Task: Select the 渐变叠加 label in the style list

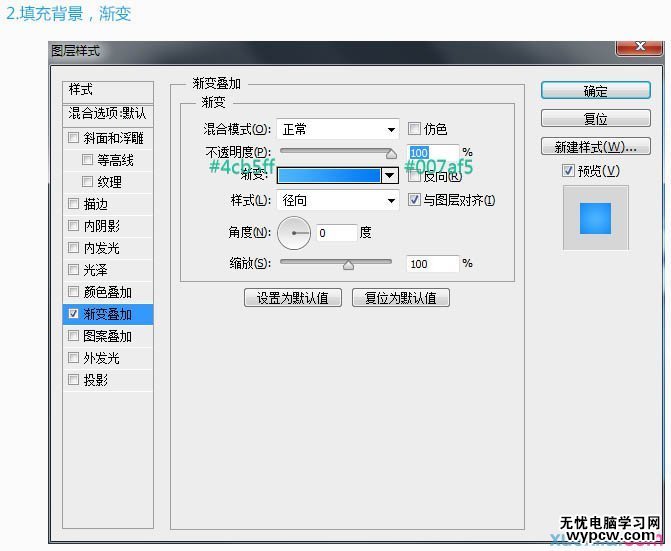Action: coord(107,314)
